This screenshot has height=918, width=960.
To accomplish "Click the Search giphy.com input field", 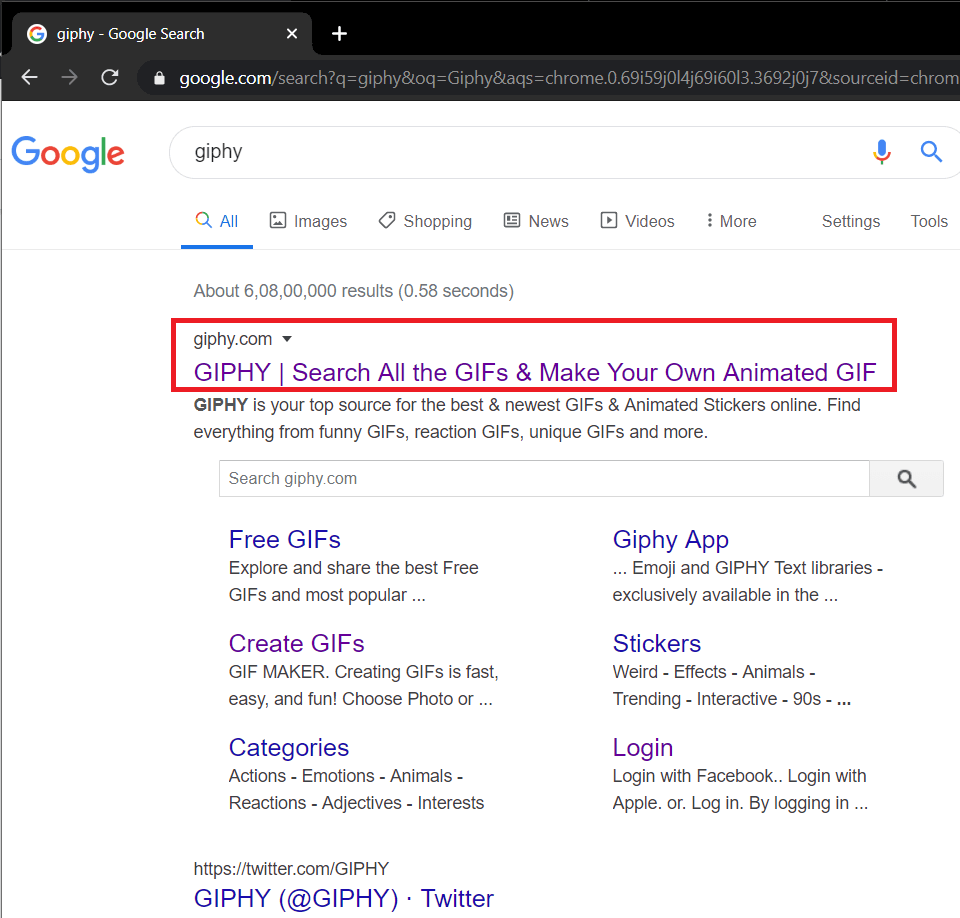I will click(x=543, y=479).
